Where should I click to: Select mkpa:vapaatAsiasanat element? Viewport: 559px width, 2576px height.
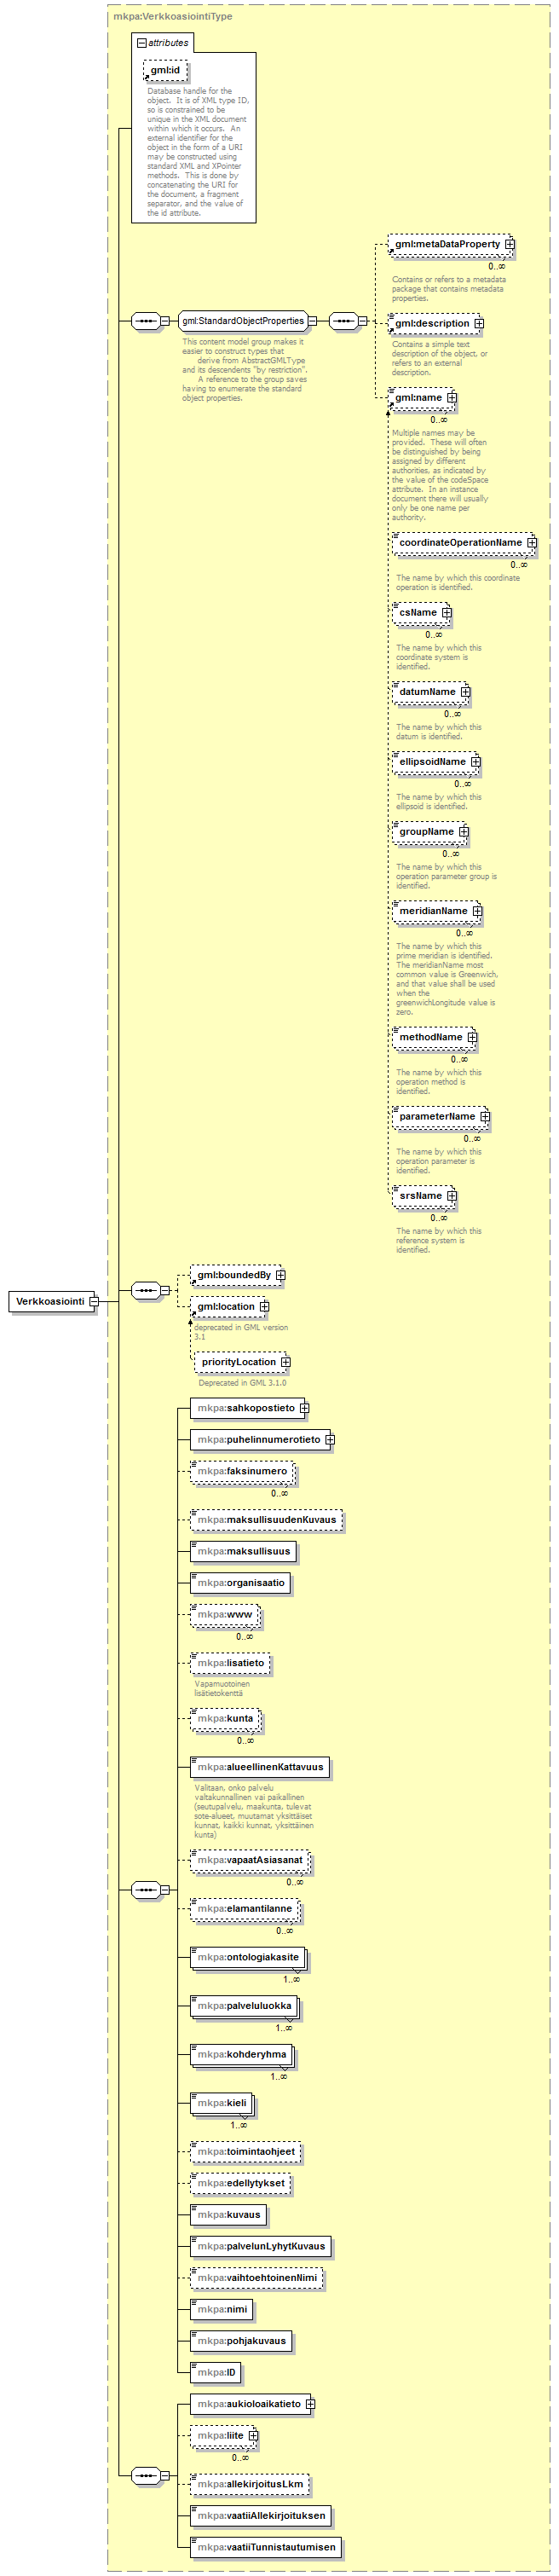250,1860
